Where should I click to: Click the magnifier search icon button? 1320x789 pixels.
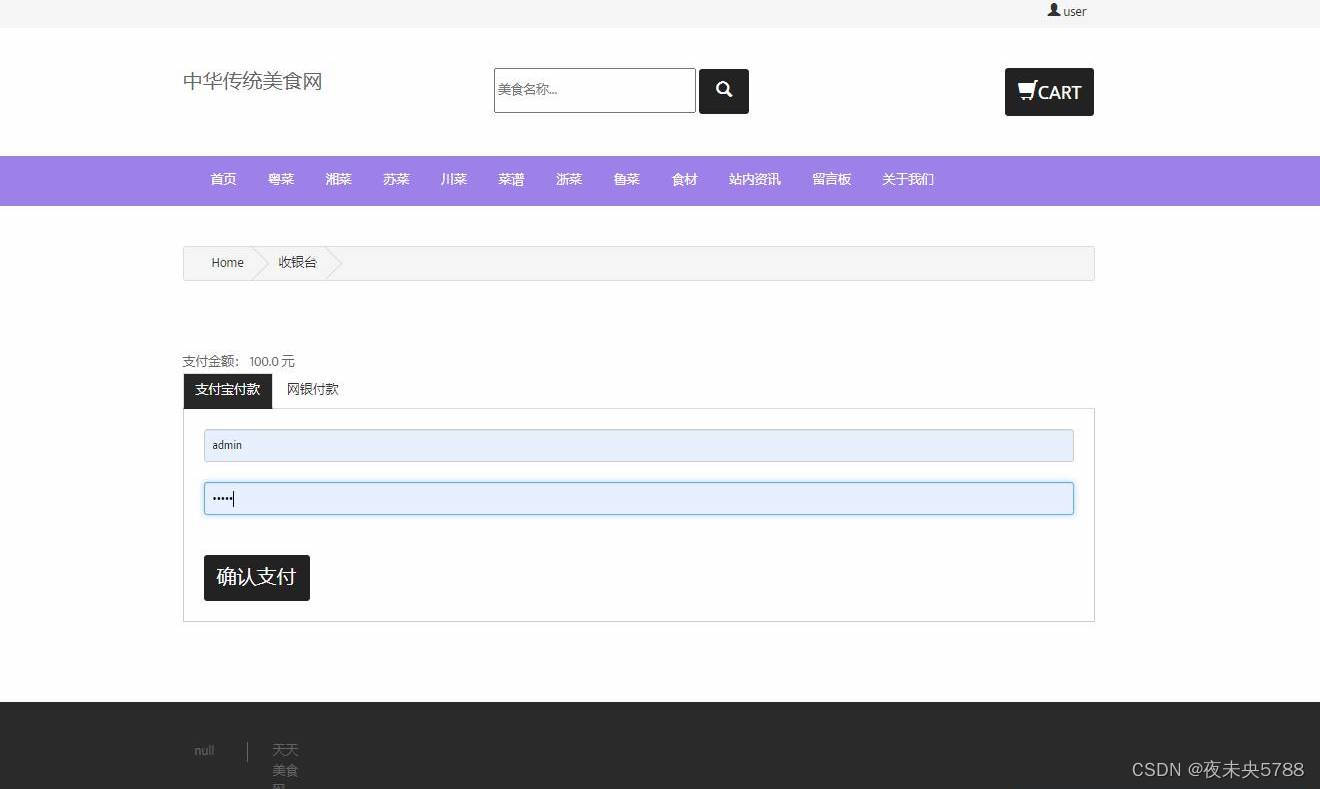pos(723,91)
